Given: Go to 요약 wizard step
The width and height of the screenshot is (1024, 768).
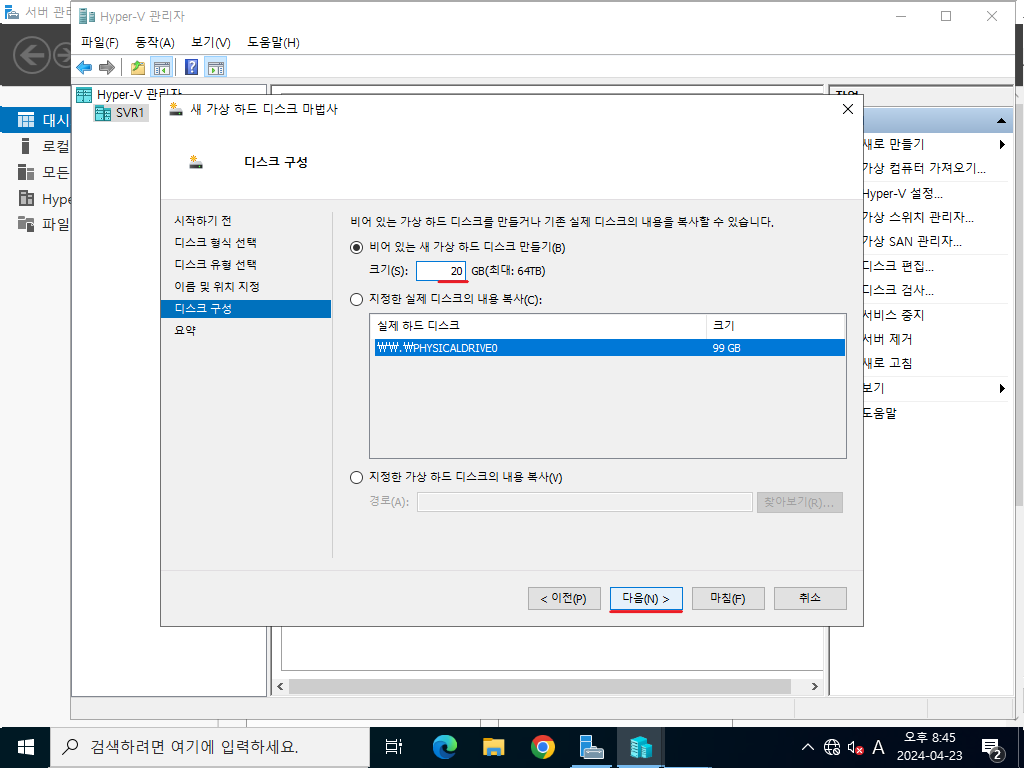Looking at the screenshot, I should tap(185, 330).
